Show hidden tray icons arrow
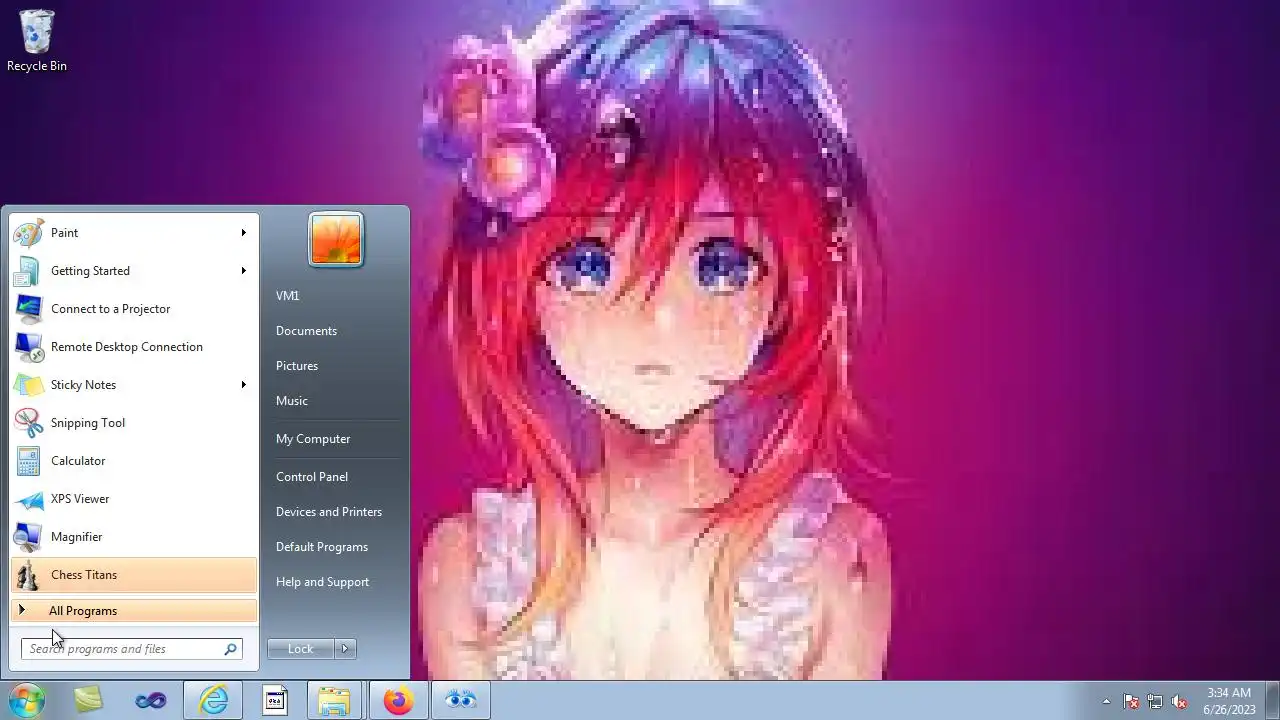This screenshot has height=720, width=1280. point(1106,702)
